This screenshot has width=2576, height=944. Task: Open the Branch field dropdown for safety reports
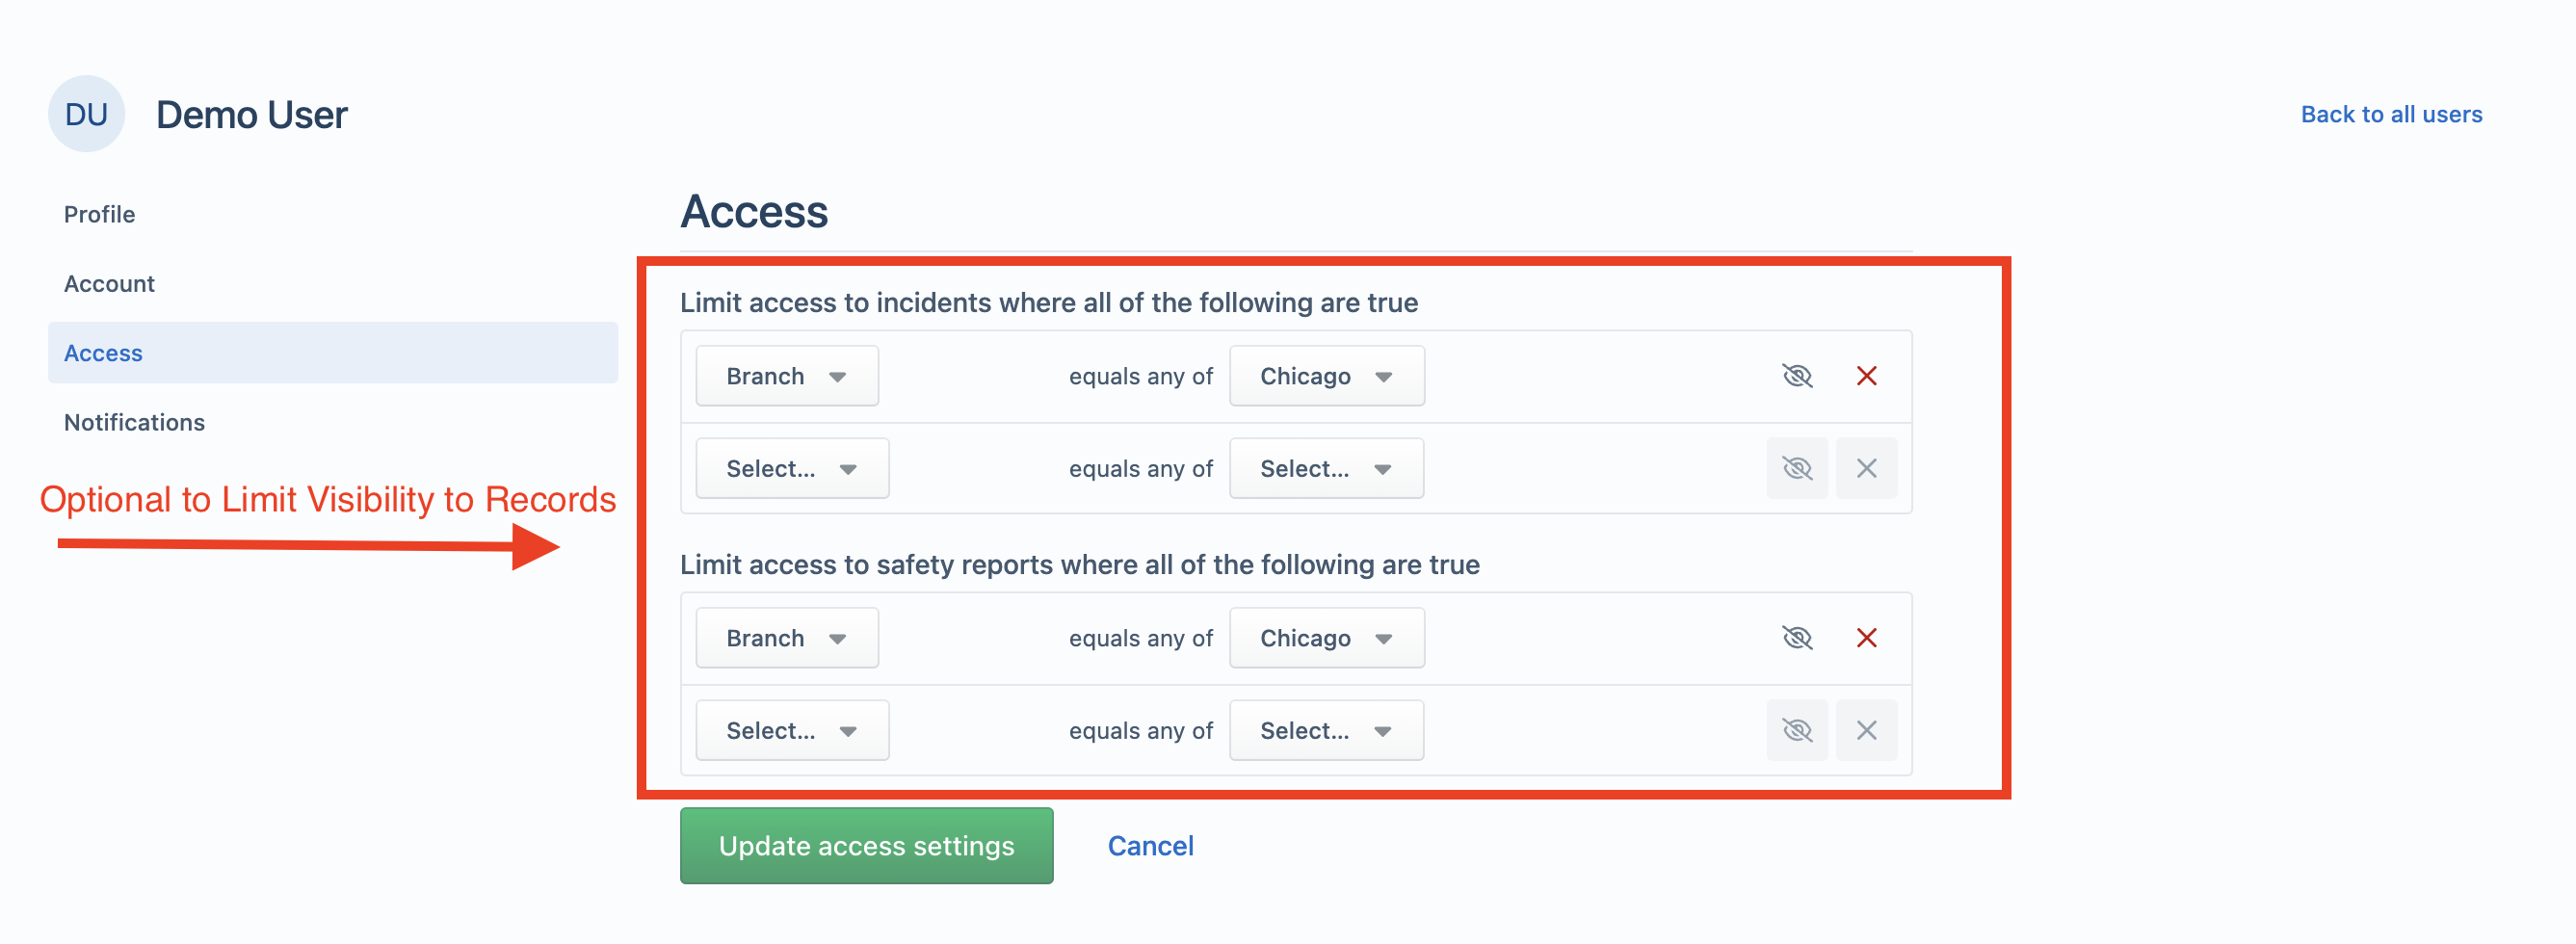pyautogui.click(x=787, y=638)
